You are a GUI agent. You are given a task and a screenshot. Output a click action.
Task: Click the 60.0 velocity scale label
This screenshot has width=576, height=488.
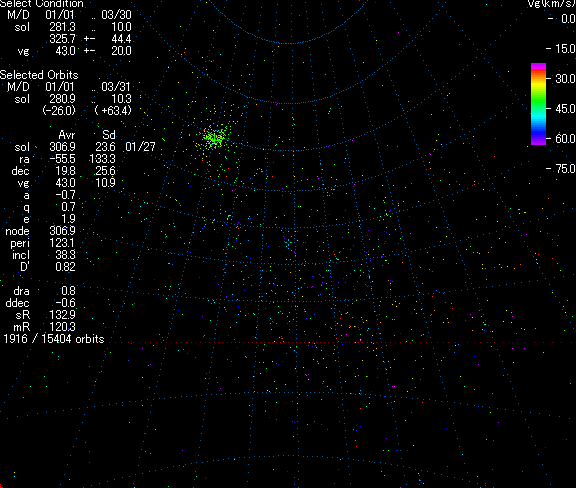[565, 139]
